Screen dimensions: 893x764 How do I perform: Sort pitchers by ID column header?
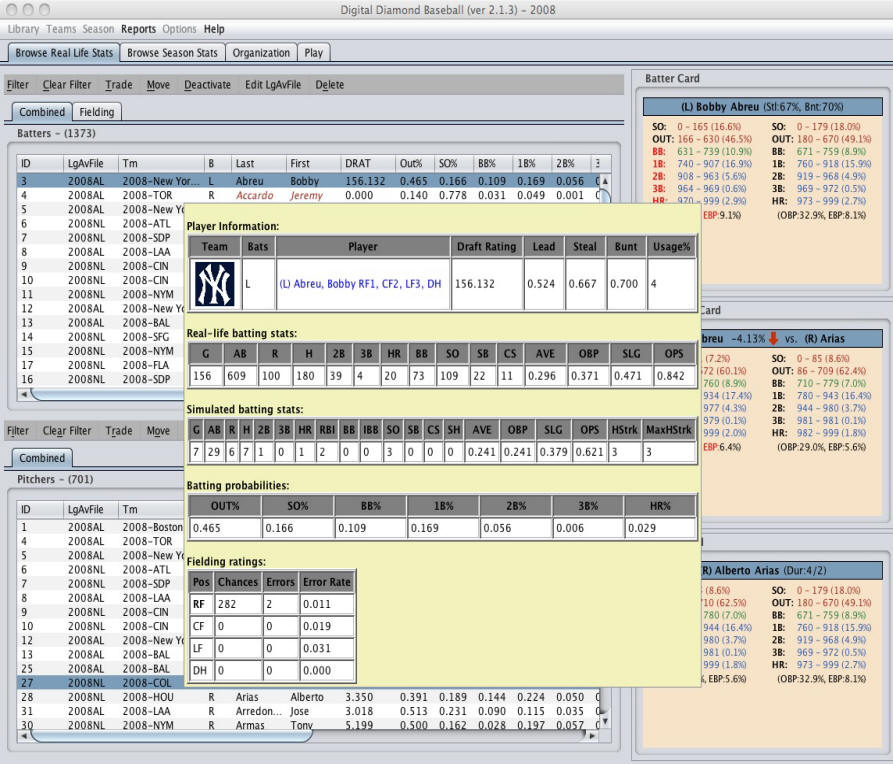pyautogui.click(x=39, y=509)
